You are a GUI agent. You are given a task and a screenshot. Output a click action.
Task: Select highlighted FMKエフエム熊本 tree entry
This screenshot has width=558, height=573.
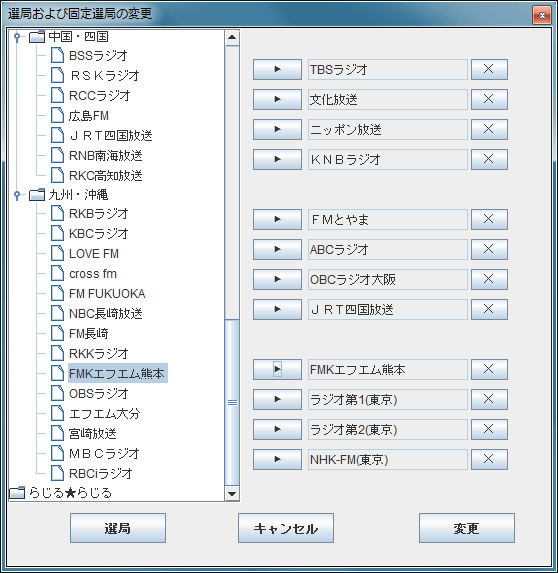tap(118, 373)
